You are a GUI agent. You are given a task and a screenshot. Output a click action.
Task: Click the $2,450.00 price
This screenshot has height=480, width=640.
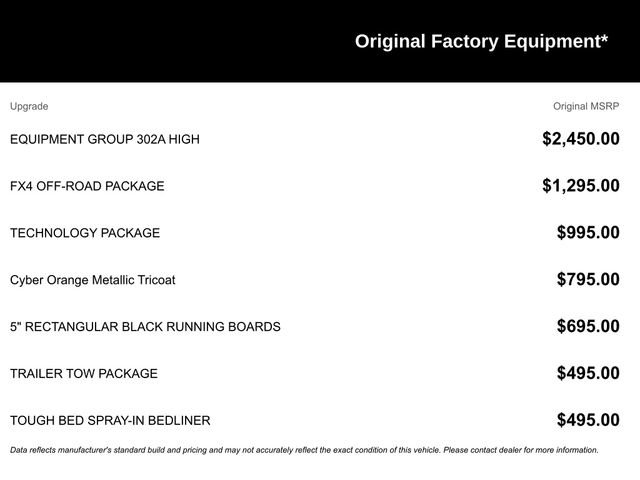click(x=580, y=139)
